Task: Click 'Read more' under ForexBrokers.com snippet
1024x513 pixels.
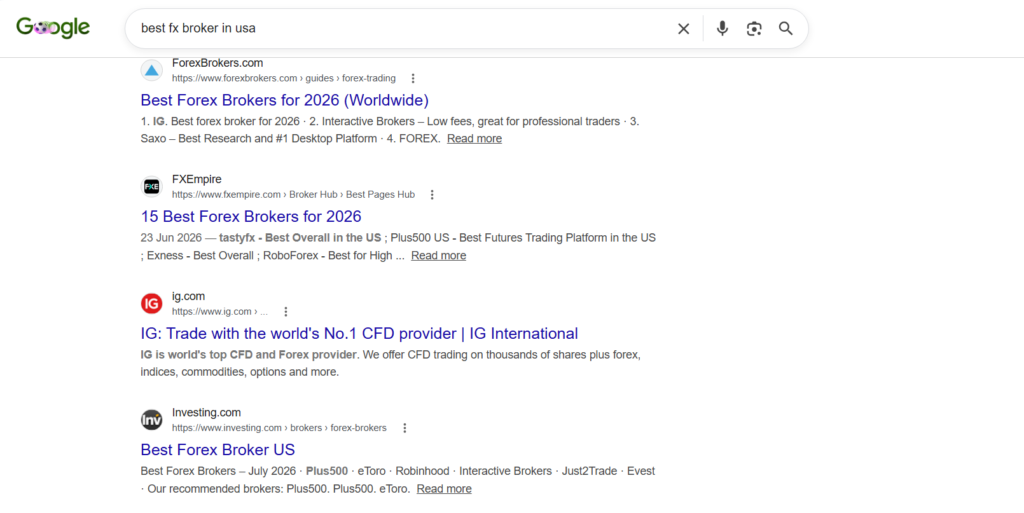Action: pos(474,138)
